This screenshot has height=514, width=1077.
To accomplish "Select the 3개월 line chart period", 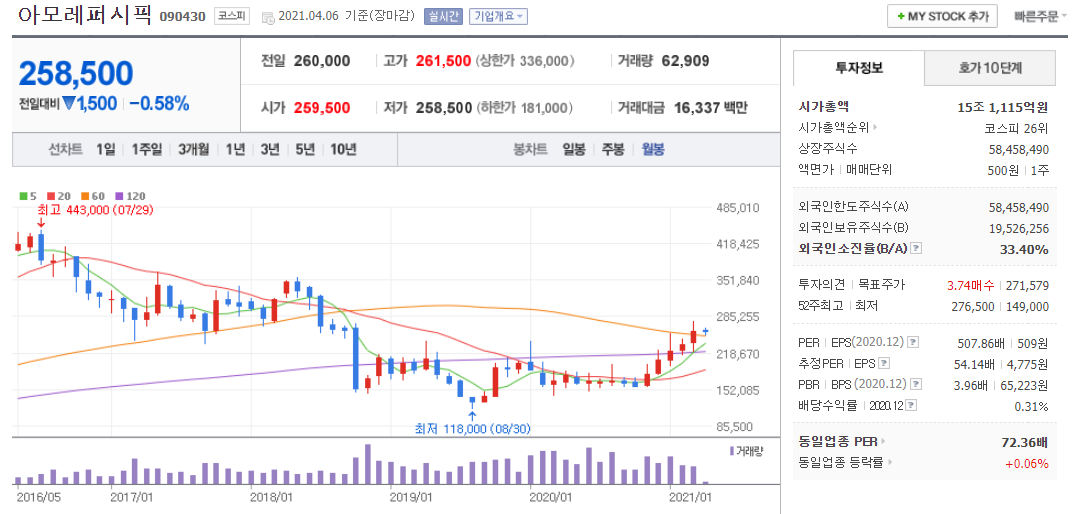I will coord(194,149).
